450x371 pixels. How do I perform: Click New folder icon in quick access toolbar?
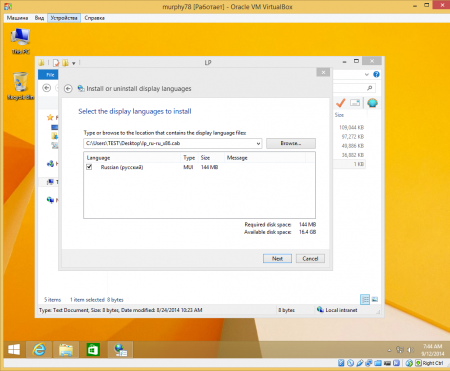(x=65, y=63)
